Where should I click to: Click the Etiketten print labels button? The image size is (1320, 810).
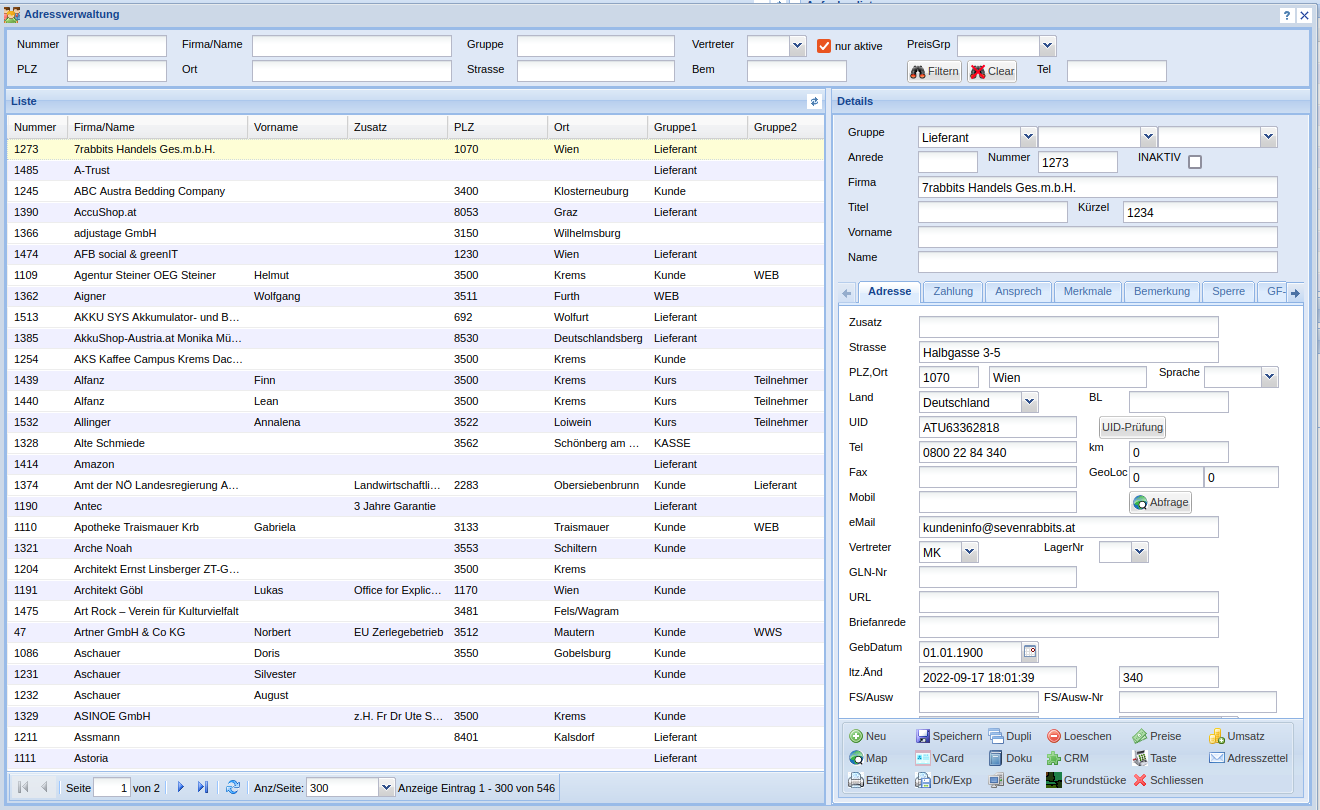pyautogui.click(x=878, y=780)
